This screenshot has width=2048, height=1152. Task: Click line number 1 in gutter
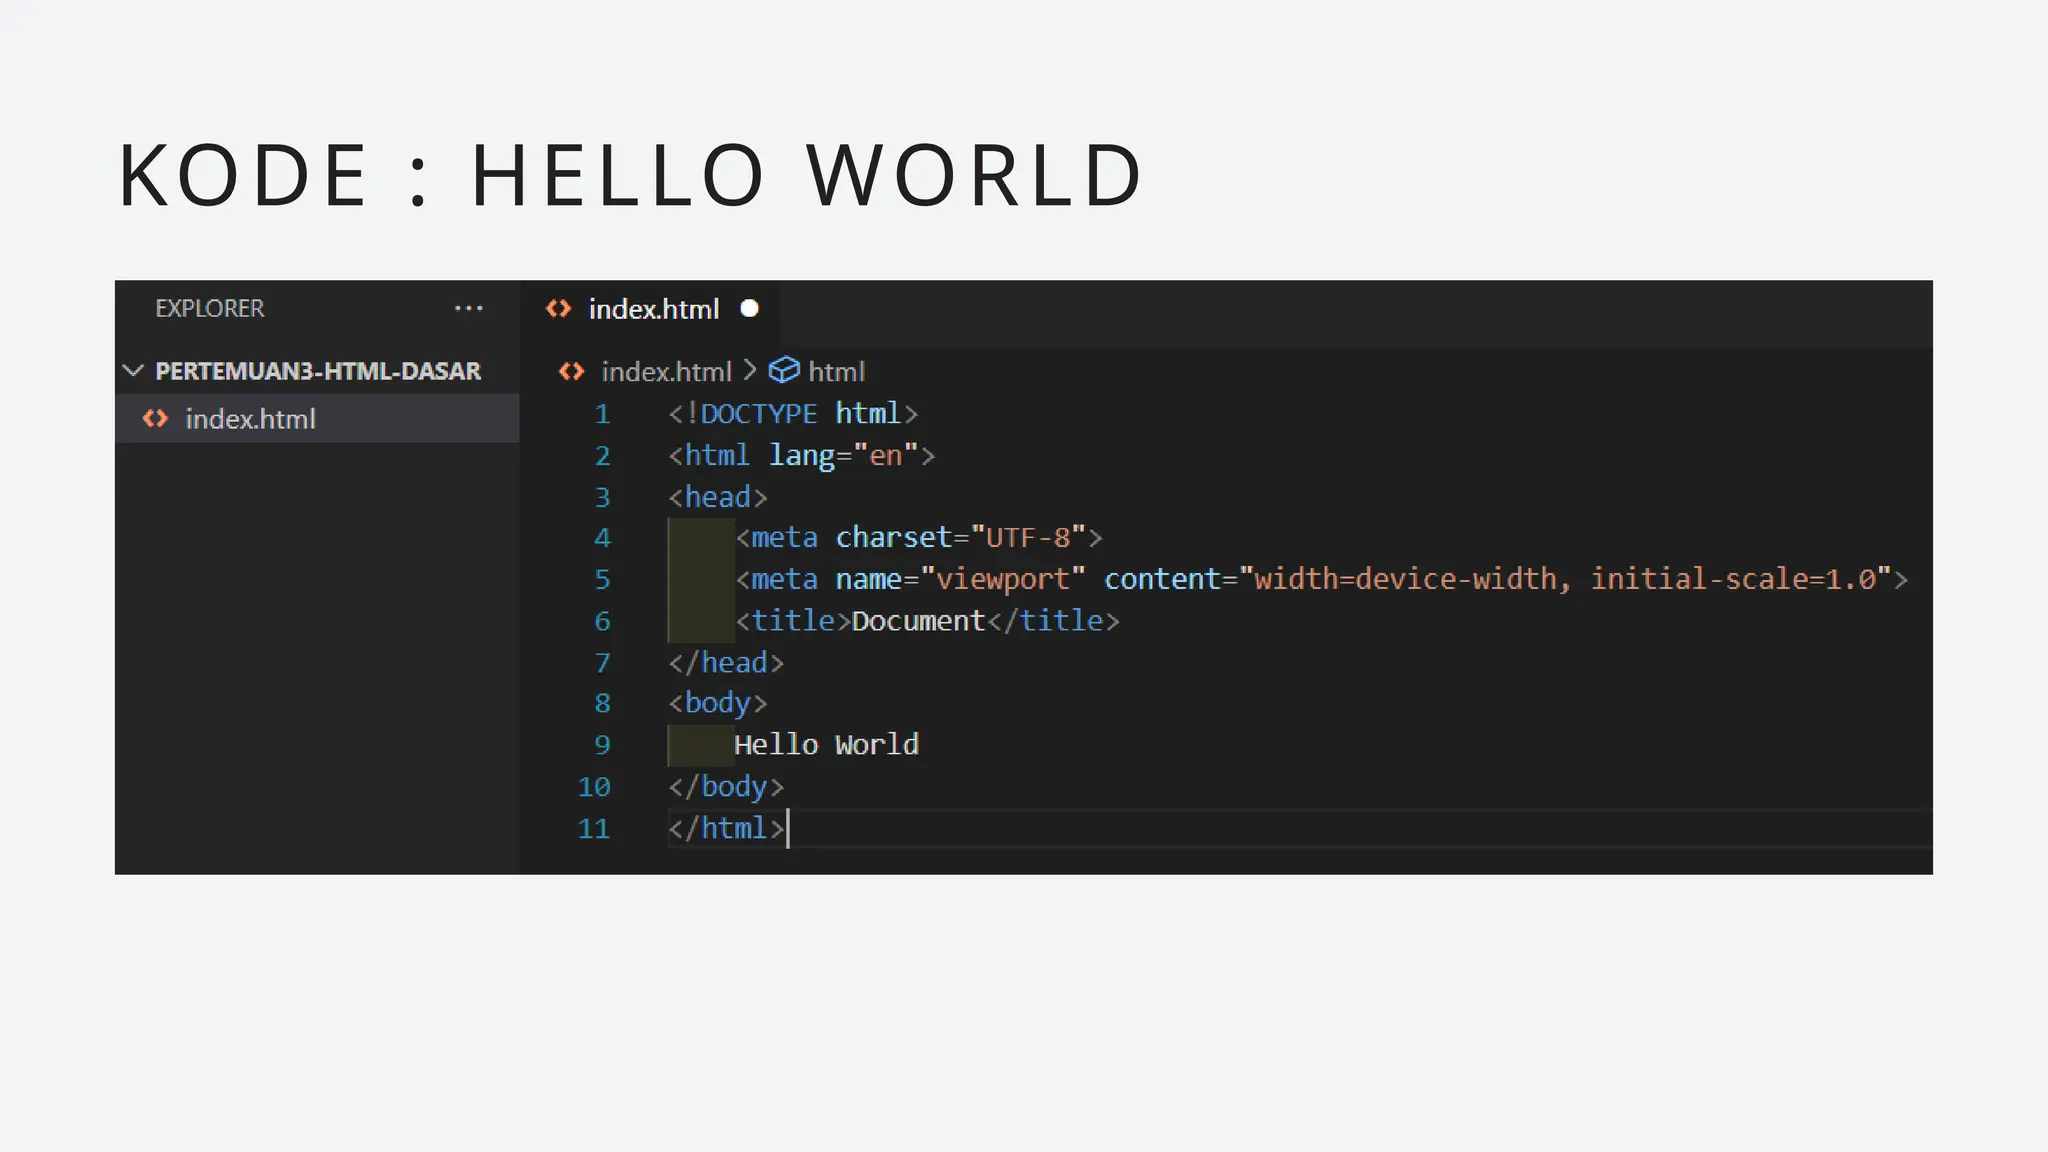coord(602,414)
